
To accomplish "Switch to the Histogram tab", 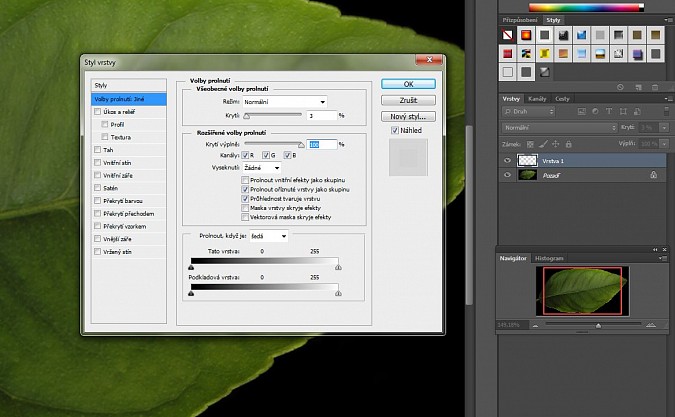I will [x=549, y=258].
